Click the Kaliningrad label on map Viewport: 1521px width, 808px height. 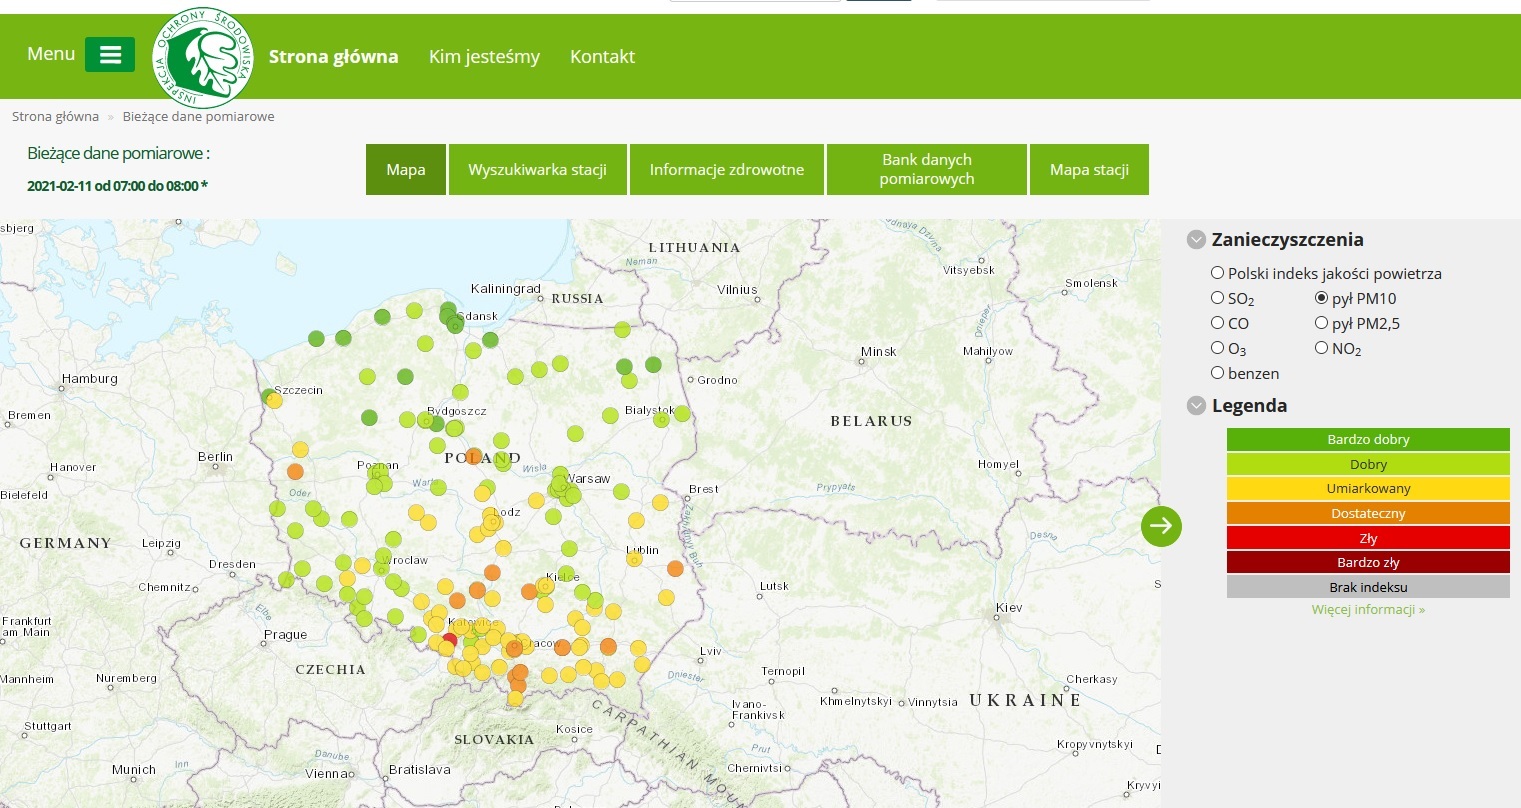(505, 289)
